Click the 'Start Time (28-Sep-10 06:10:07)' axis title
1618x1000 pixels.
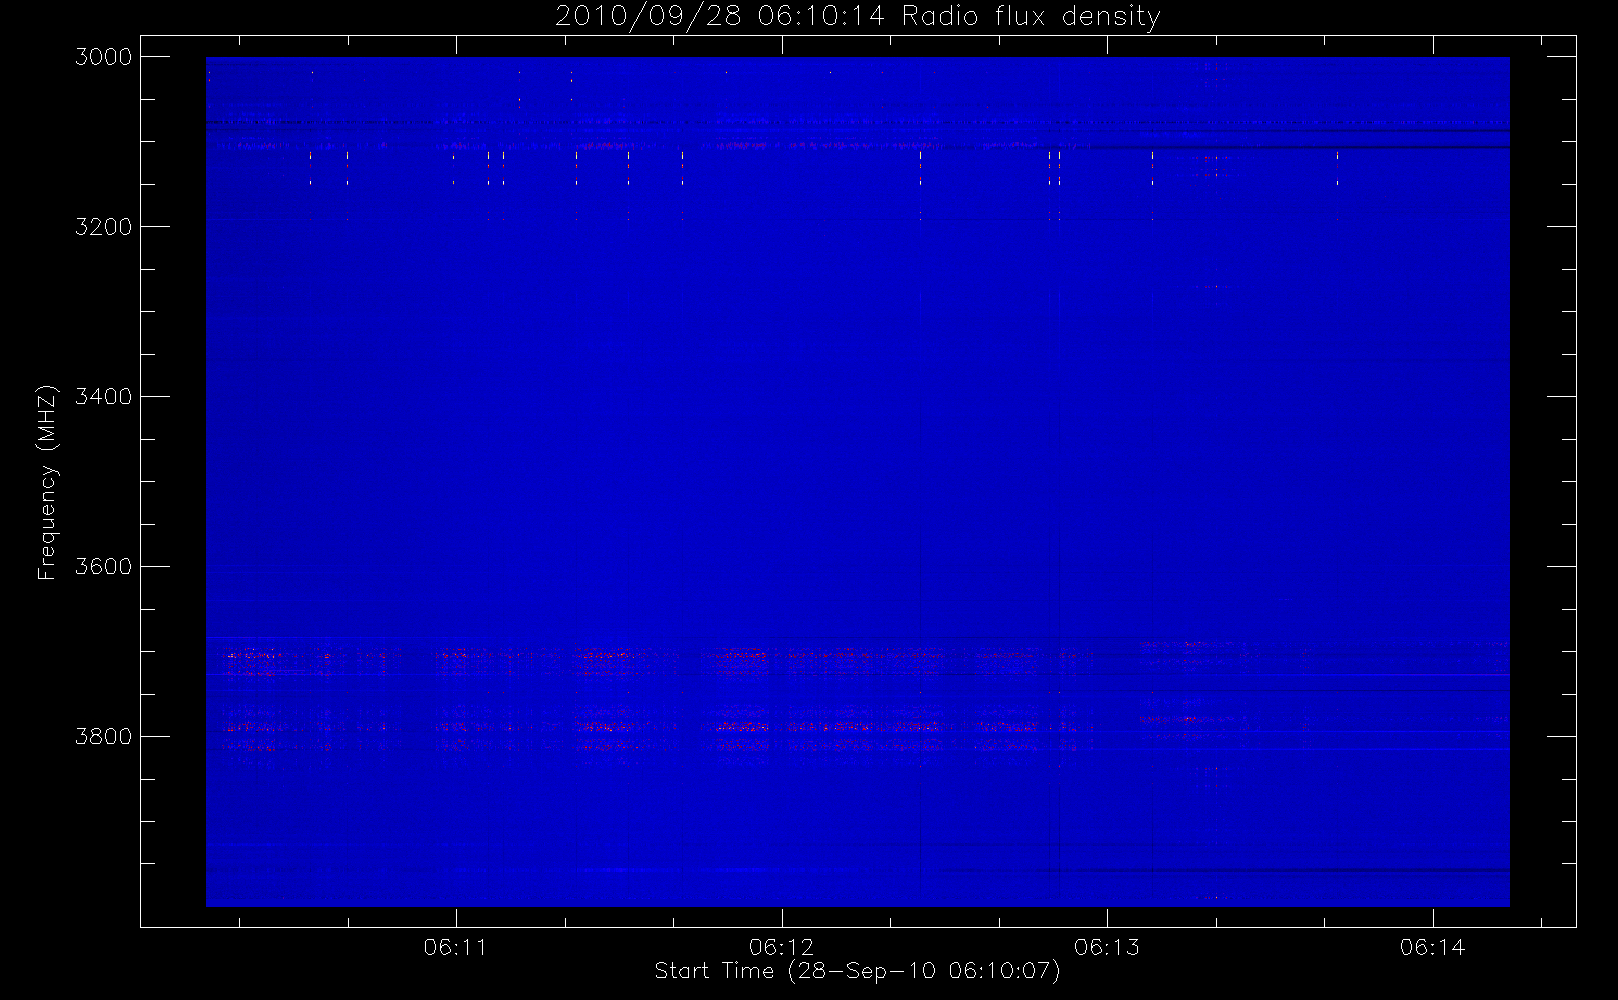[x=857, y=971]
